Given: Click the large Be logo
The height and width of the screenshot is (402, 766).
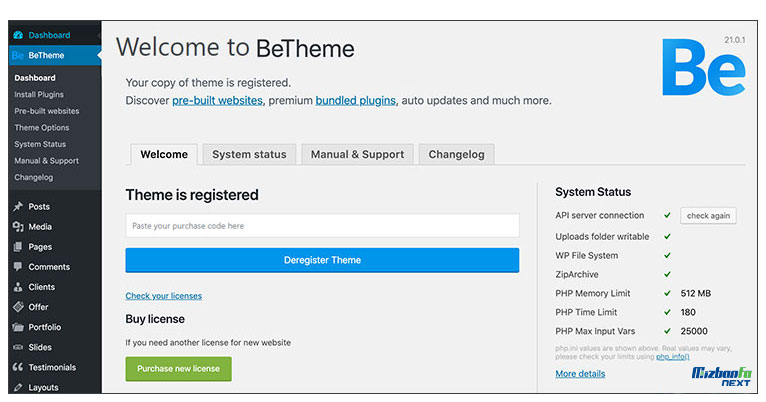Looking at the screenshot, I should click(x=703, y=69).
